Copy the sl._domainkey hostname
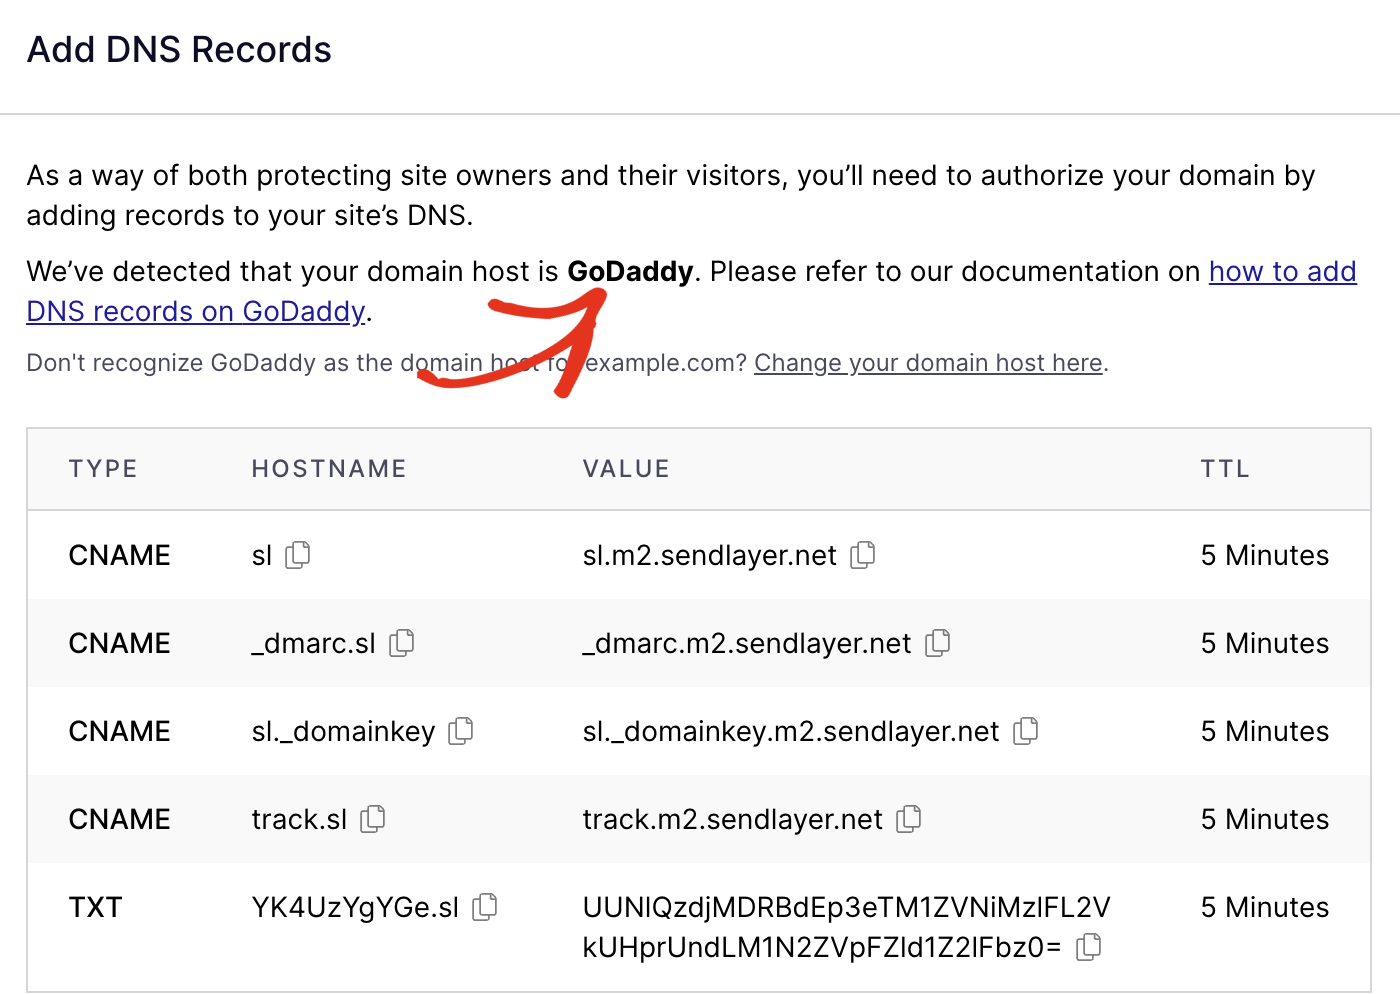 (461, 731)
